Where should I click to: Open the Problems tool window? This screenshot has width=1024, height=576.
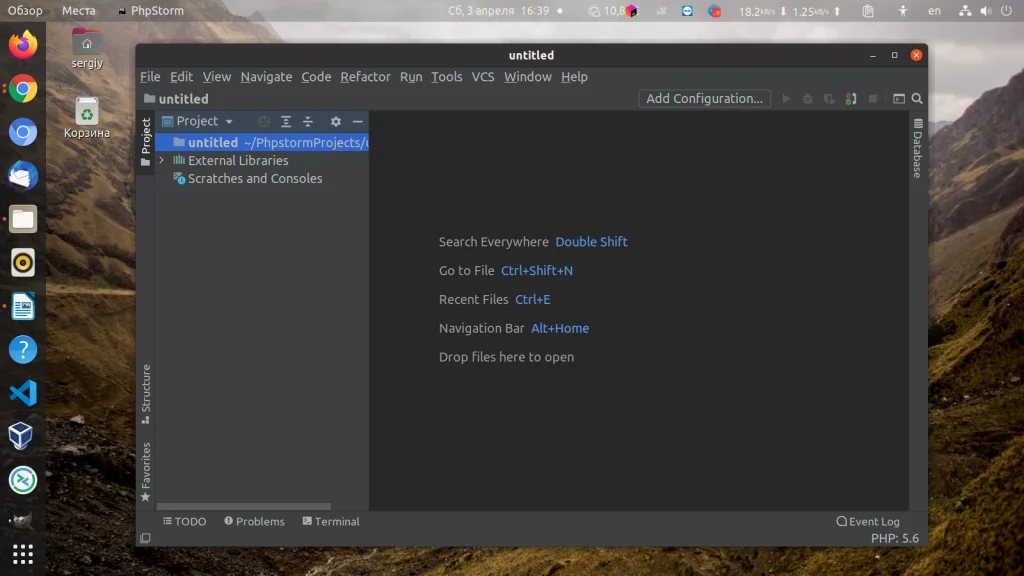pyautogui.click(x=254, y=521)
